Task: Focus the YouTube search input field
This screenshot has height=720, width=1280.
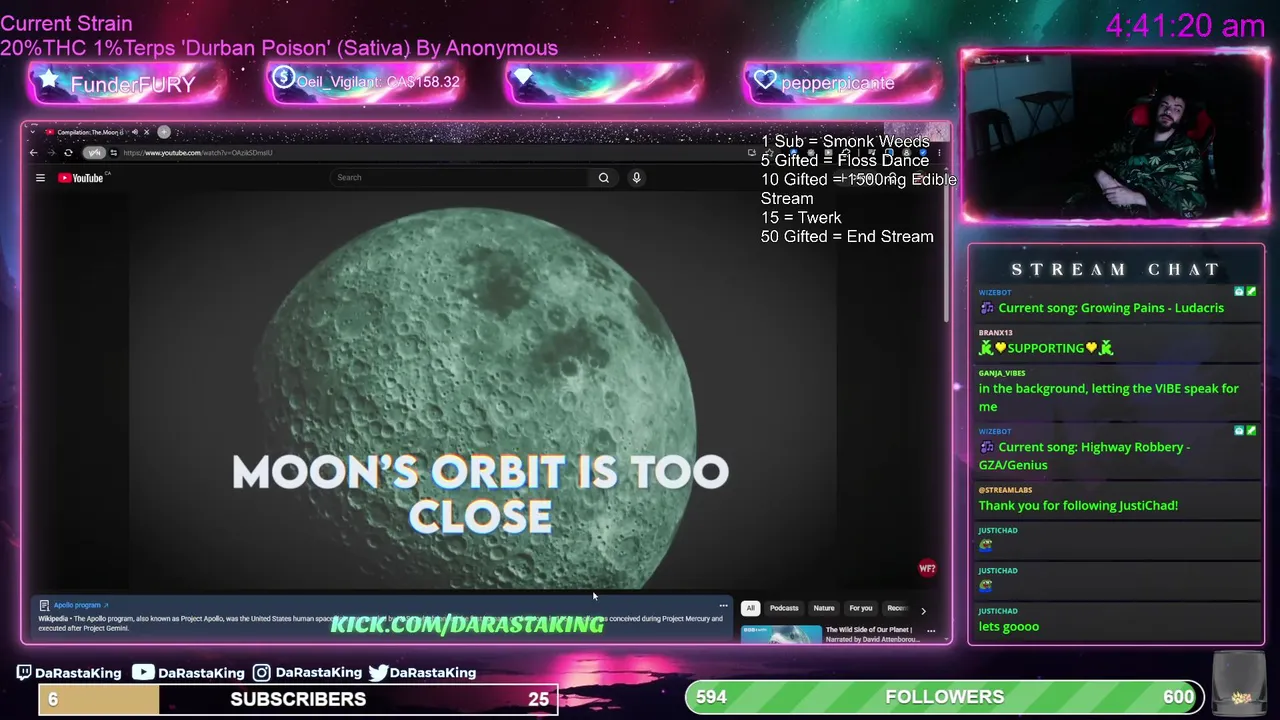Action: 460,178
